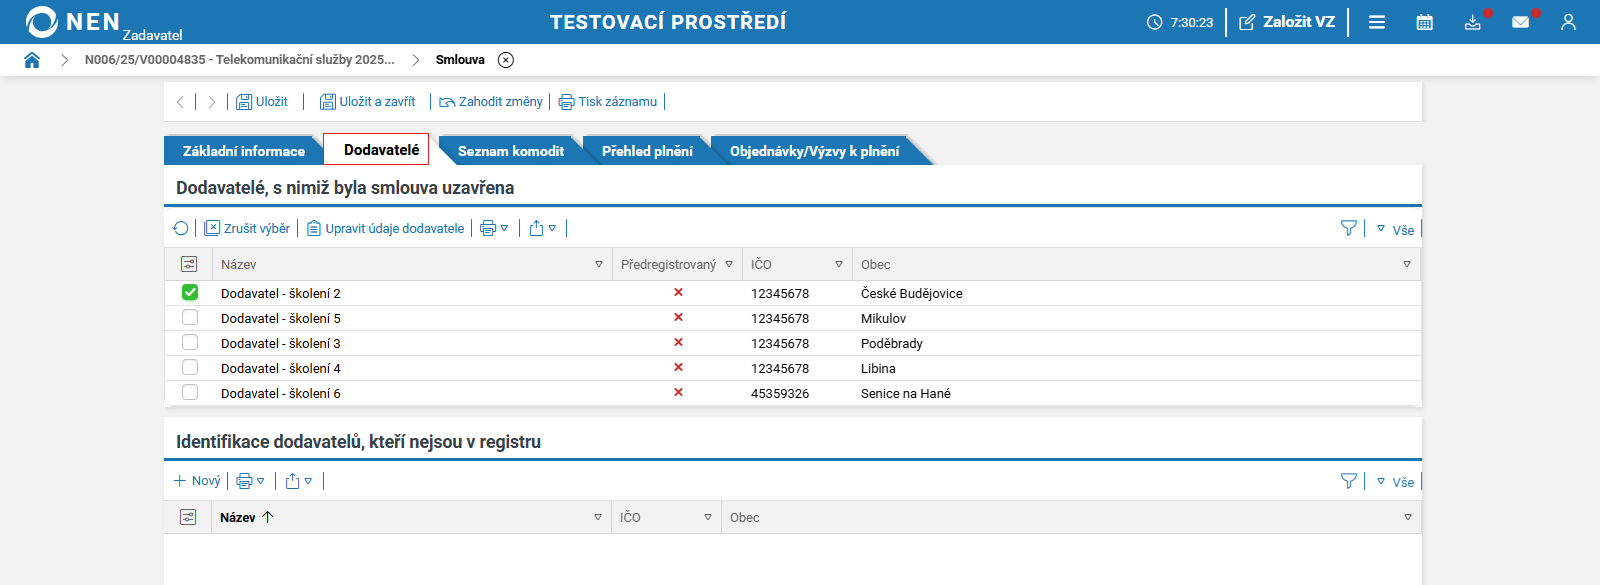Switch to Seznam komodit tab
Image resolution: width=1600 pixels, height=585 pixels.
pos(510,151)
